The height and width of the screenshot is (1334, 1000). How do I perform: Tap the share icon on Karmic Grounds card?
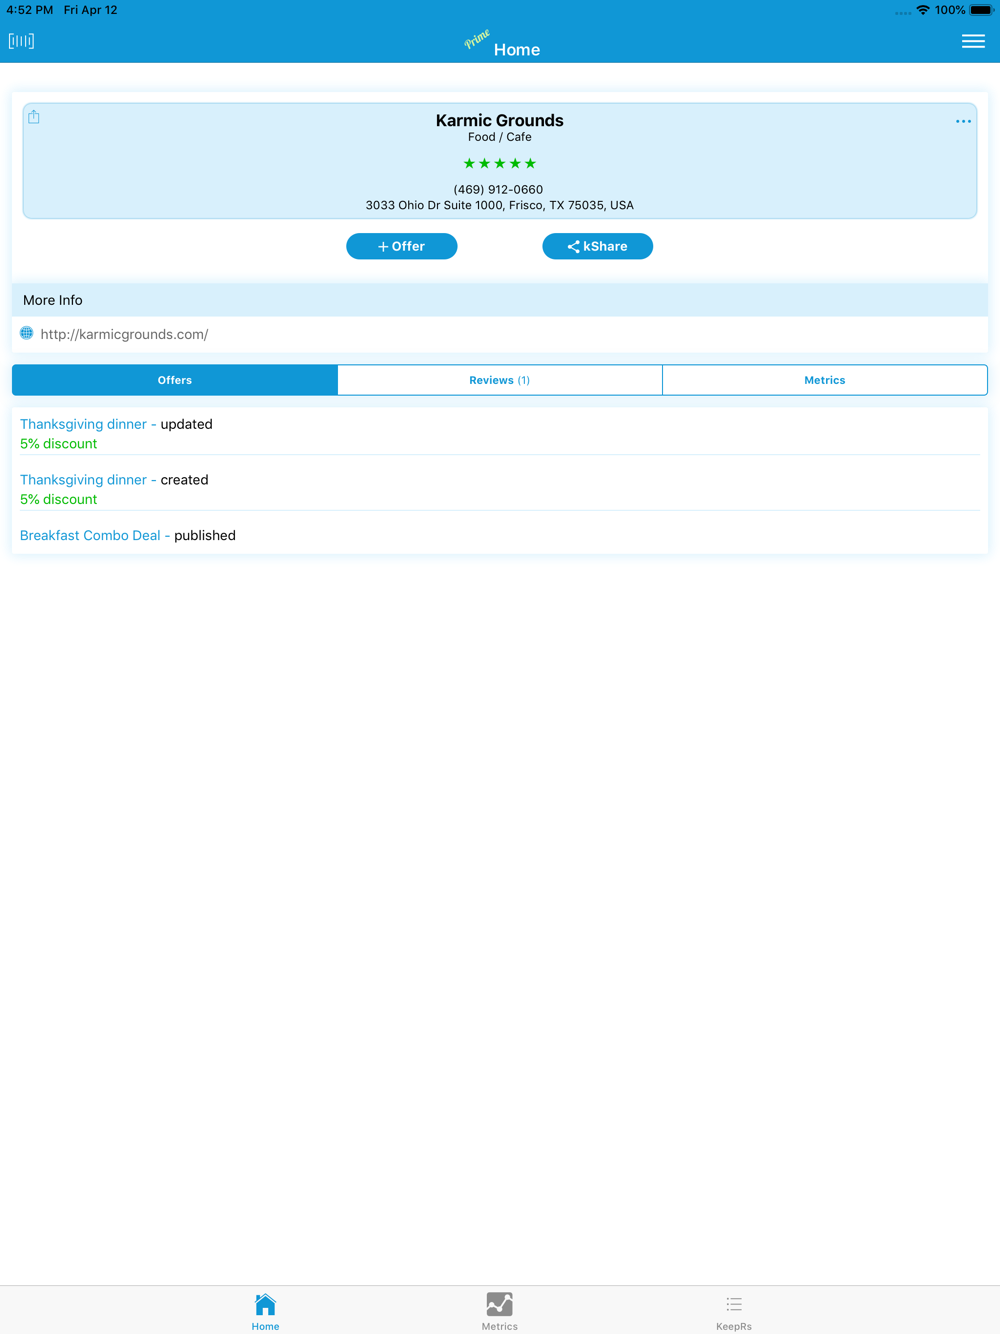pyautogui.click(x=34, y=117)
